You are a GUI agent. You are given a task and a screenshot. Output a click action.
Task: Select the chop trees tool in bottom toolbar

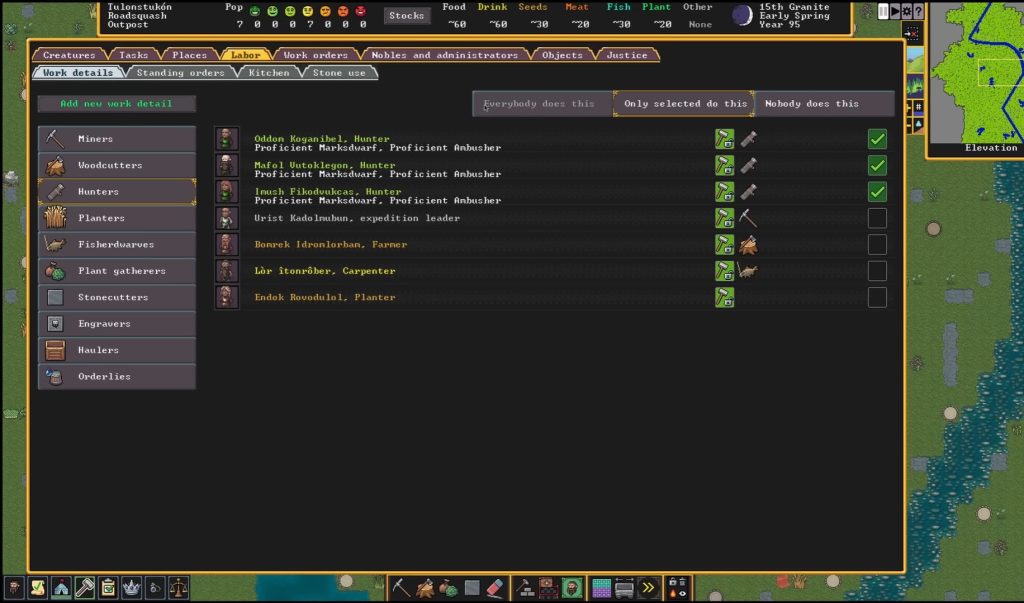click(424, 587)
